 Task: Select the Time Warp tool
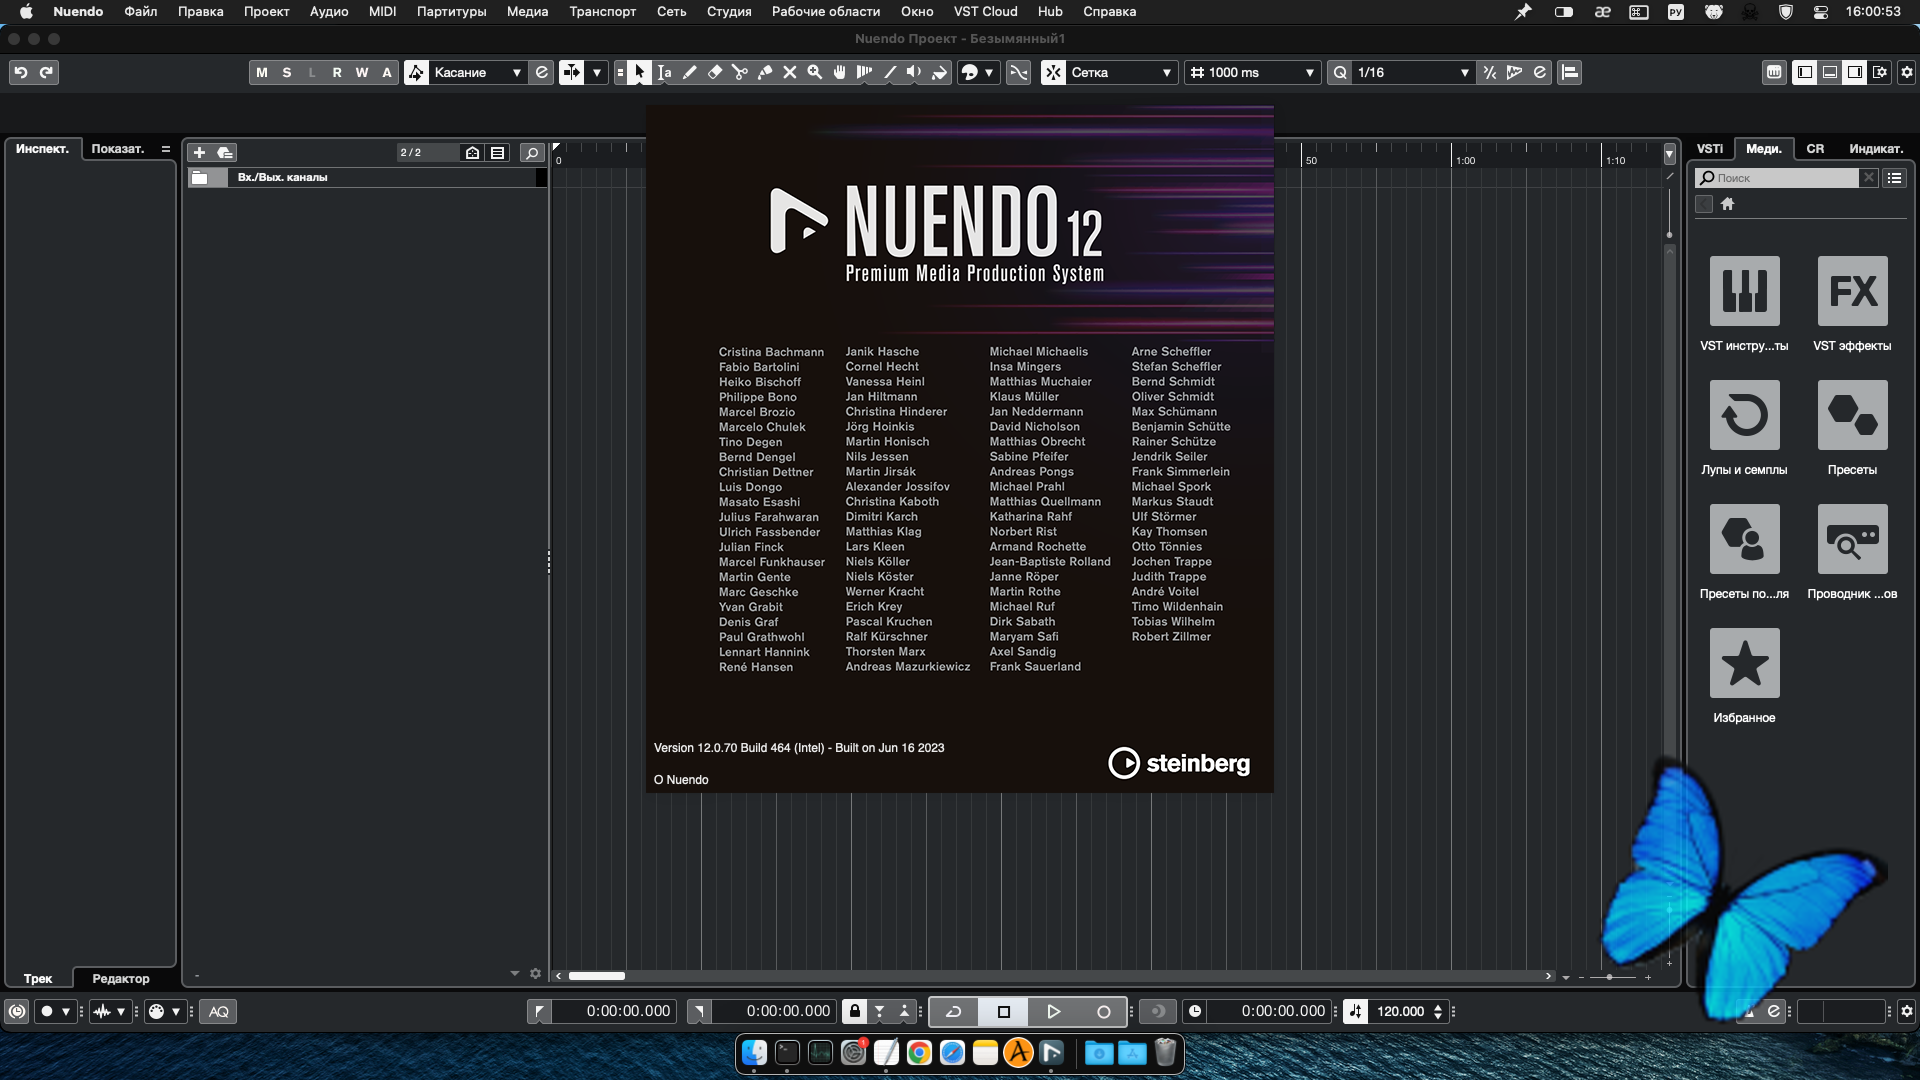pos(865,72)
